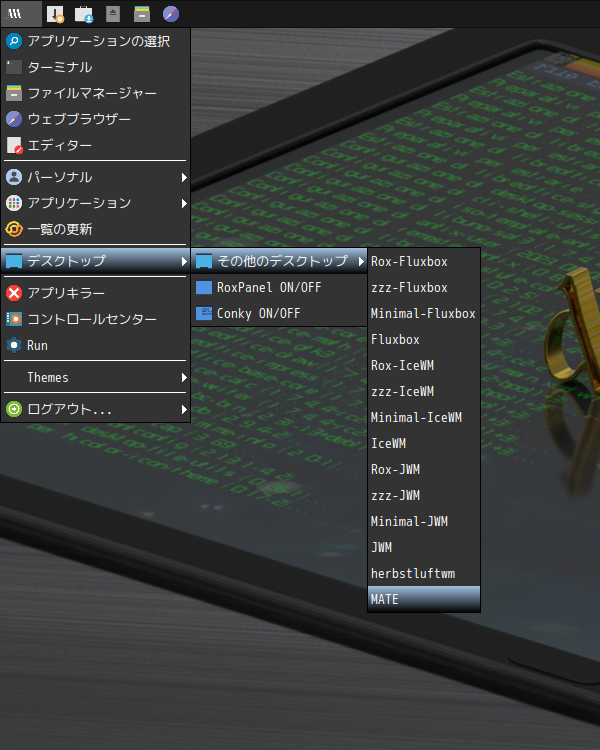Screen dimensions: 600x750
Task: Click the terminal icon next to ターミナル
Action: [14, 67]
